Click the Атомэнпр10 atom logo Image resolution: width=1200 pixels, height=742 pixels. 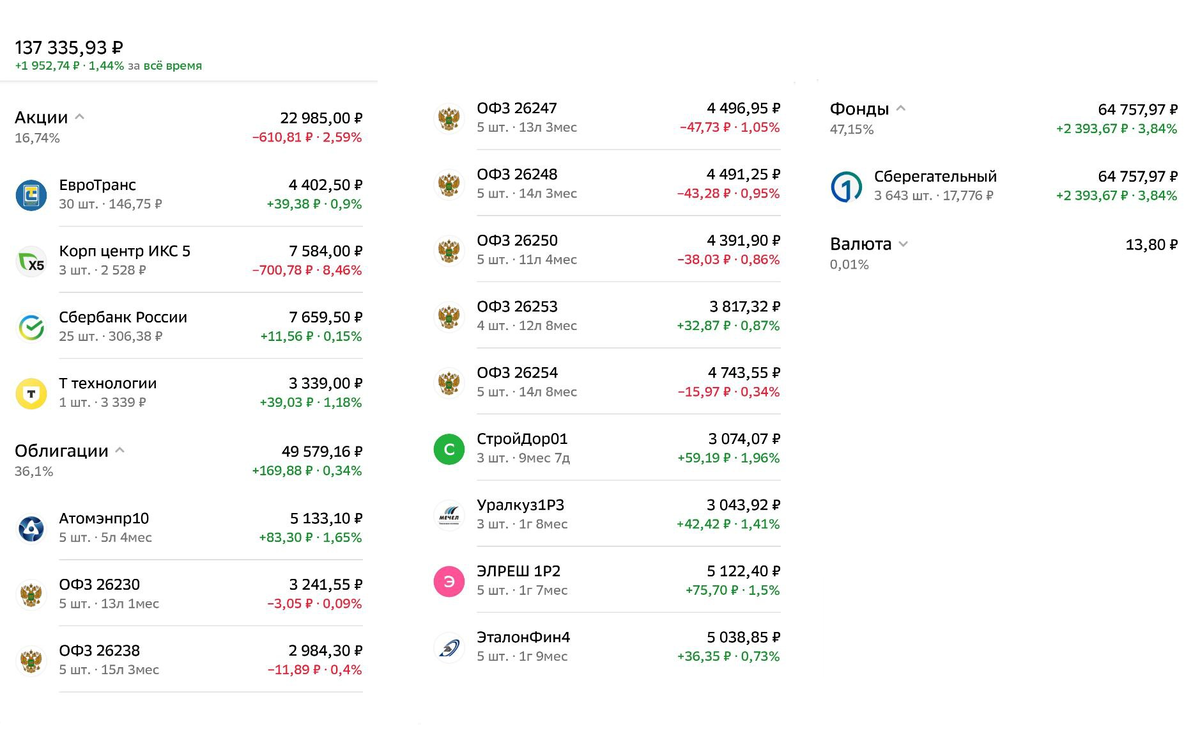pos(31,528)
